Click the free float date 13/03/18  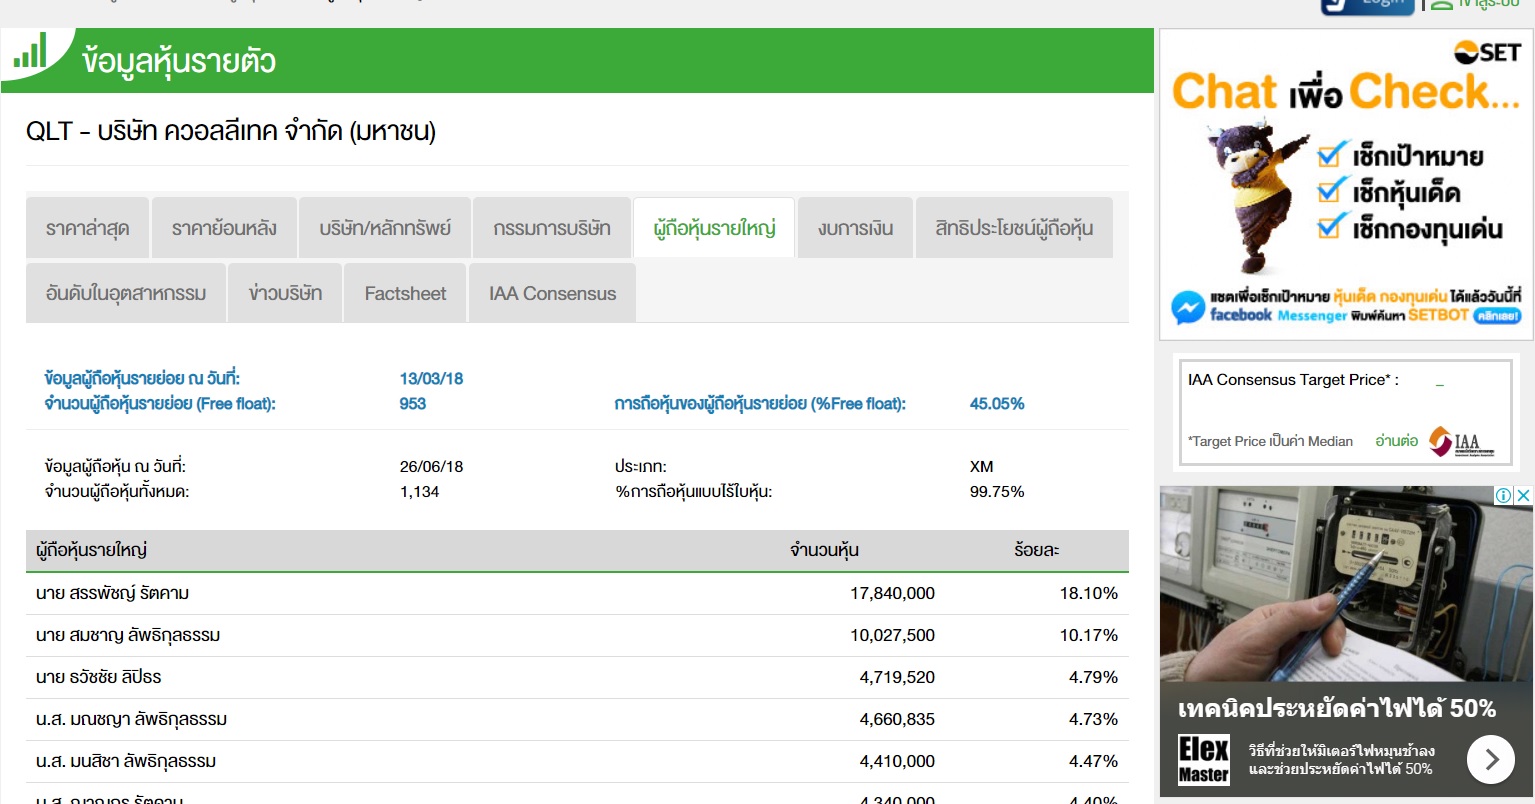(431, 379)
